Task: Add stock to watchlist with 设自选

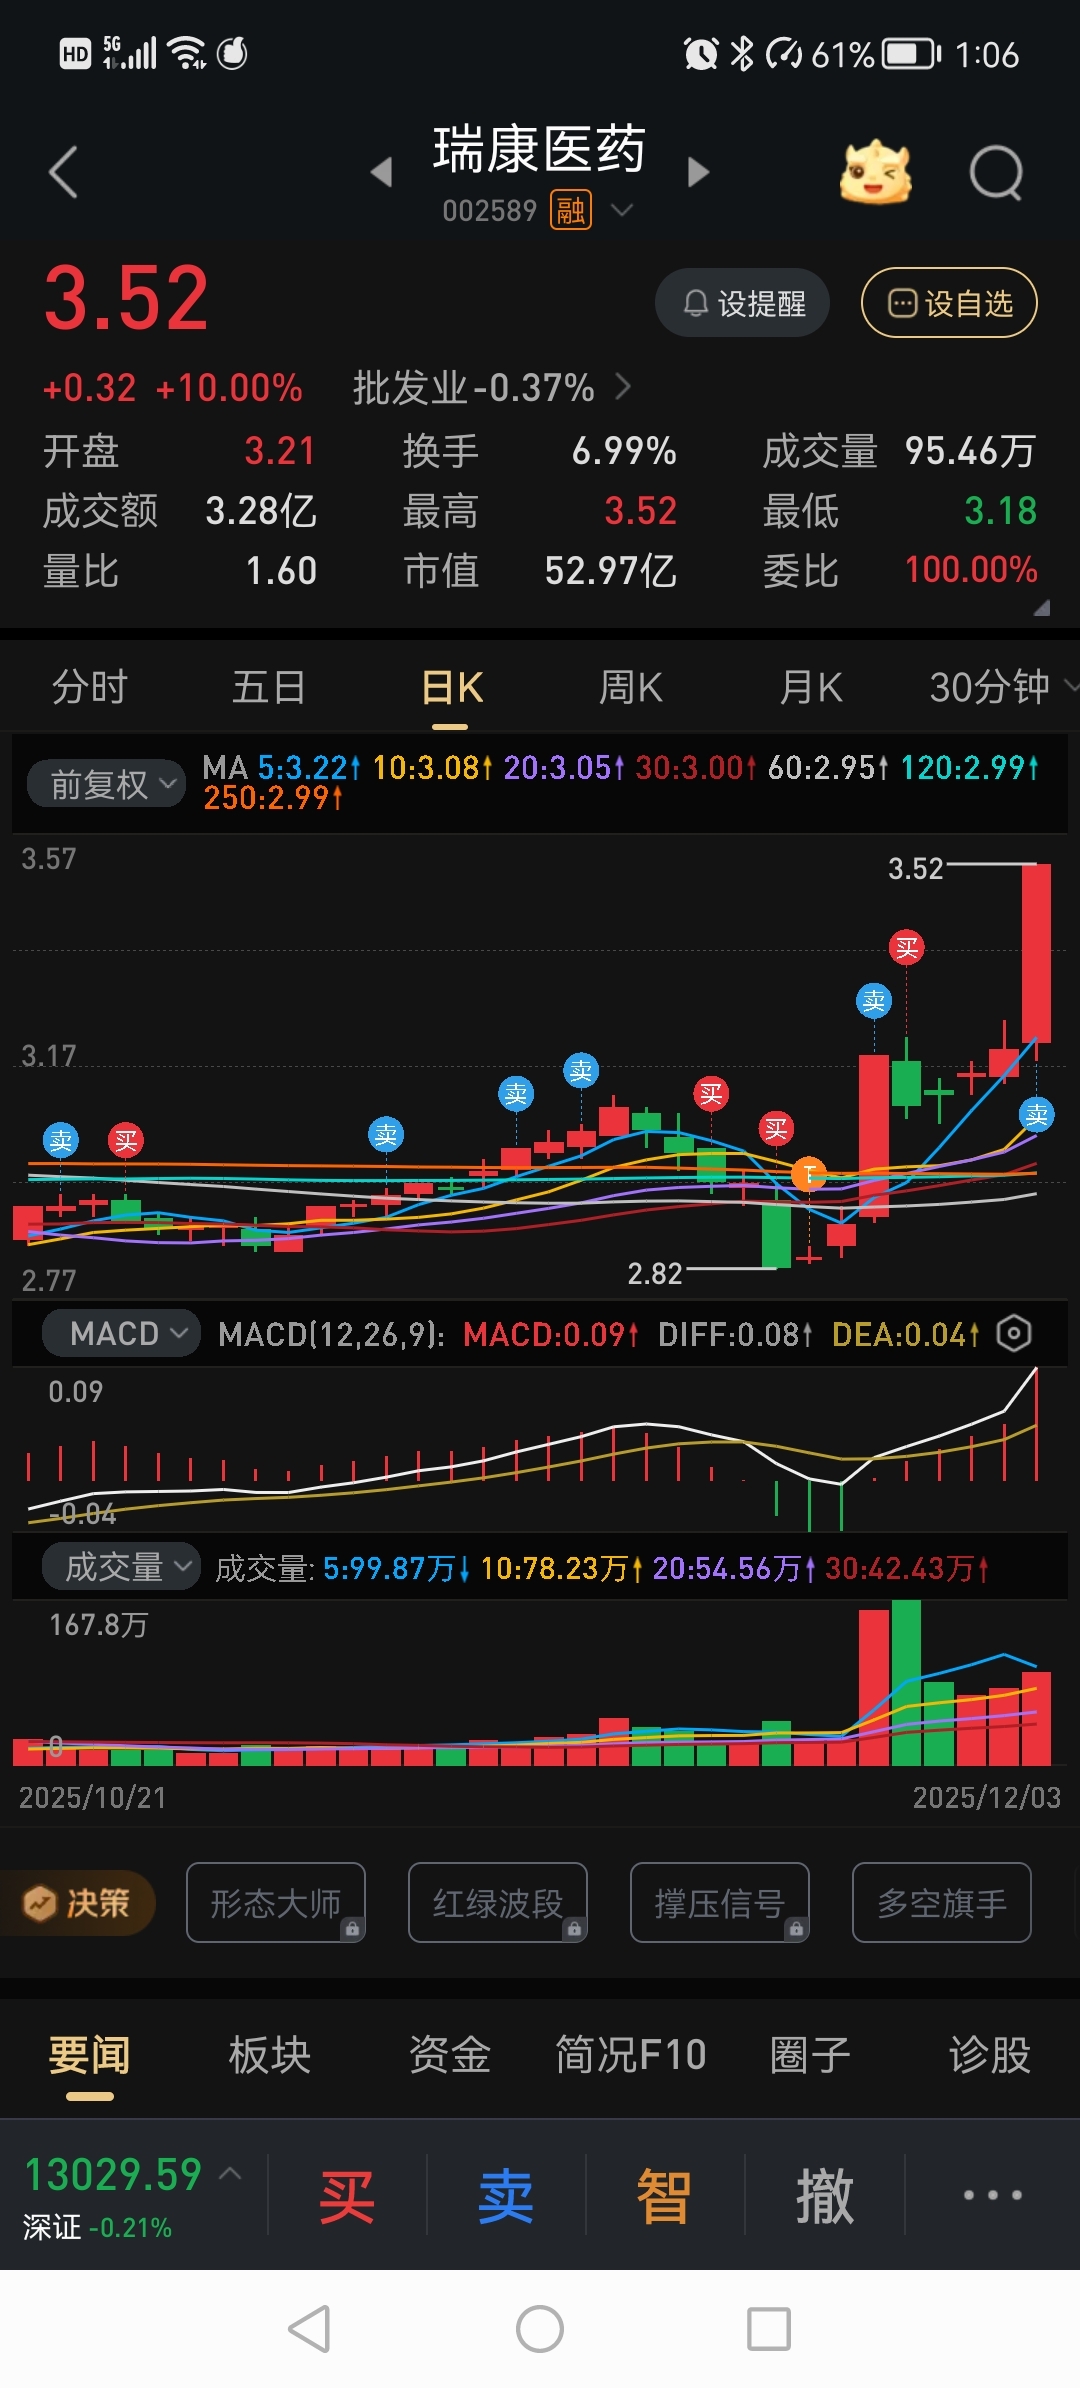Action: [949, 303]
